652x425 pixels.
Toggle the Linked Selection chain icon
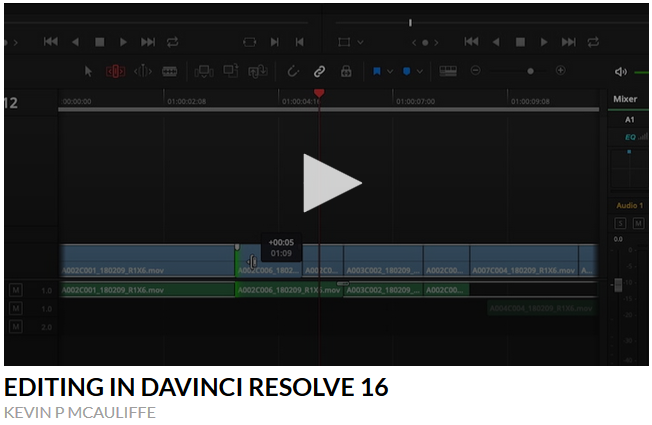click(319, 72)
